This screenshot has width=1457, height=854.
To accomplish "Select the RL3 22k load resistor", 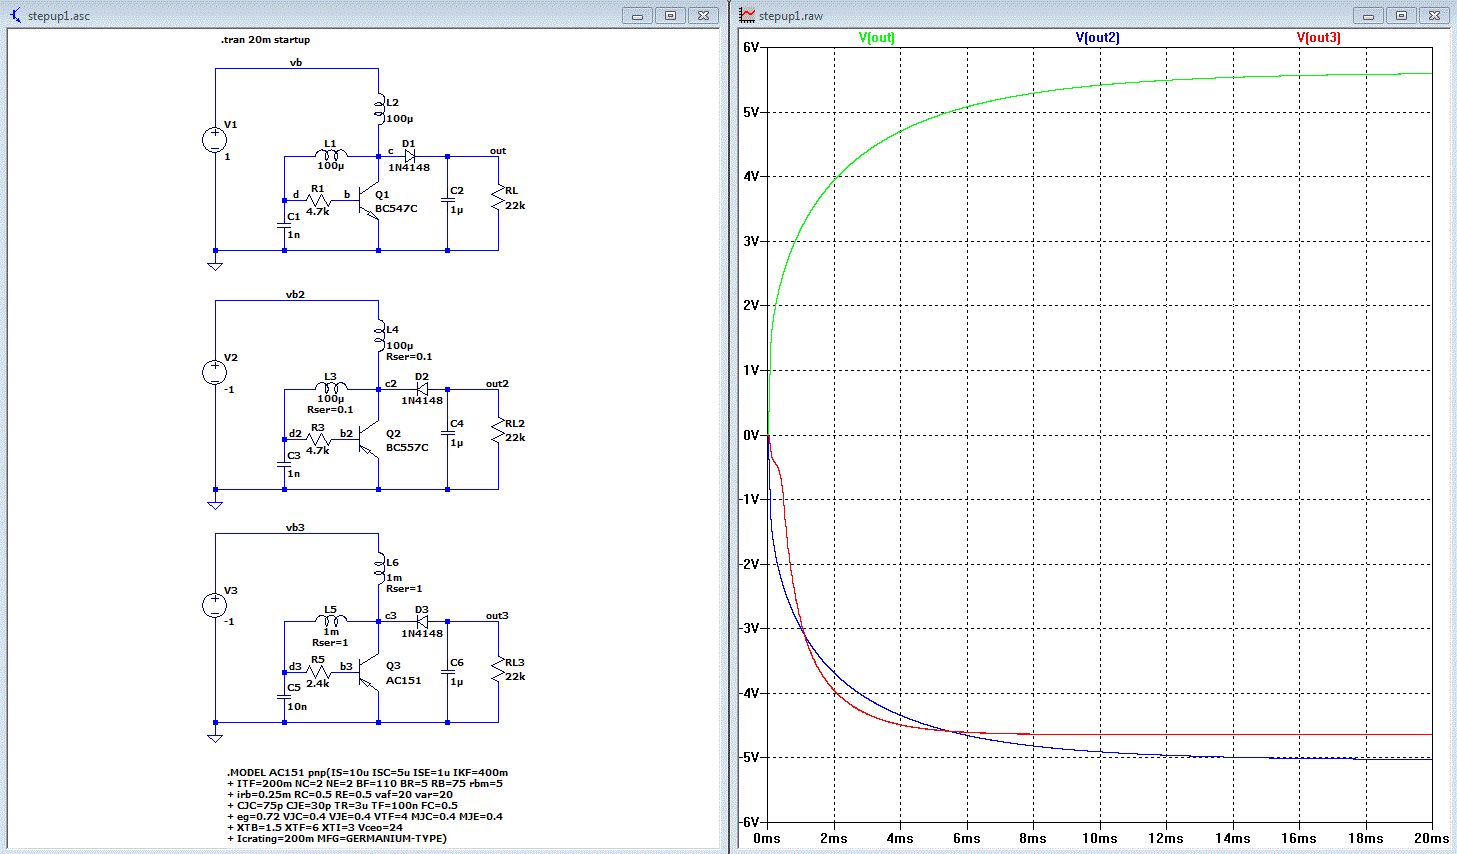I will click(498, 669).
